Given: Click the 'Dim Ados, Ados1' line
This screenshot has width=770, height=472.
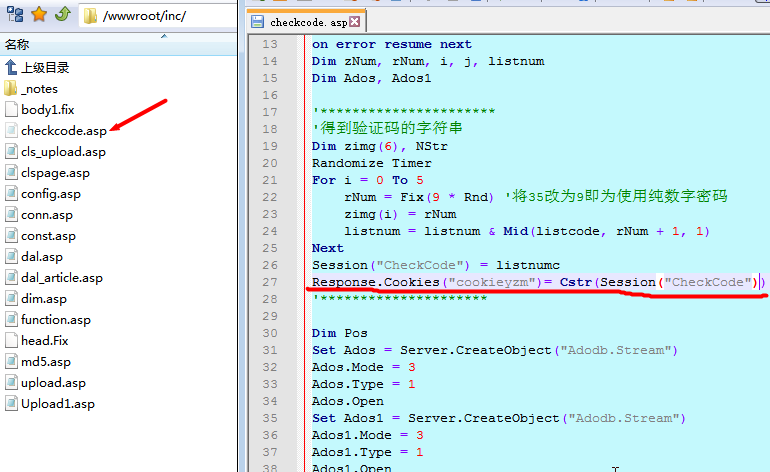Looking at the screenshot, I should pos(372,78).
